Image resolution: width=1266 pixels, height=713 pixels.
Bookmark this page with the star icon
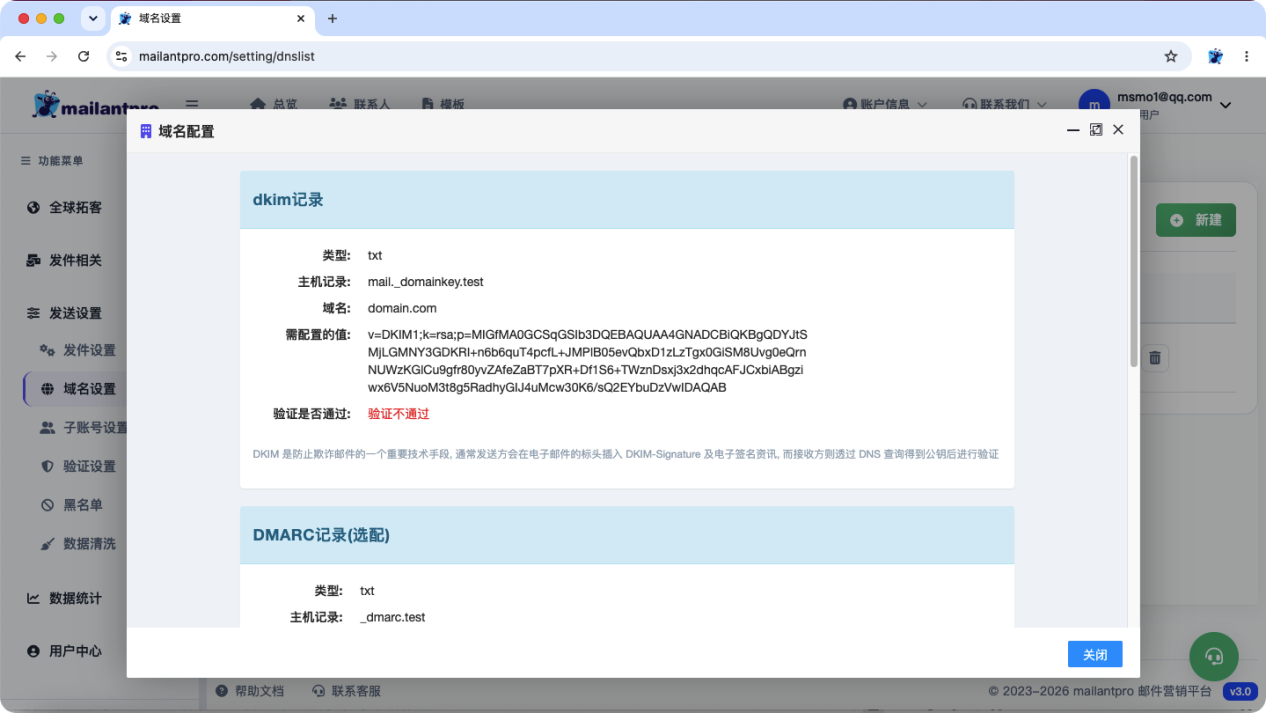pyautogui.click(x=1171, y=56)
